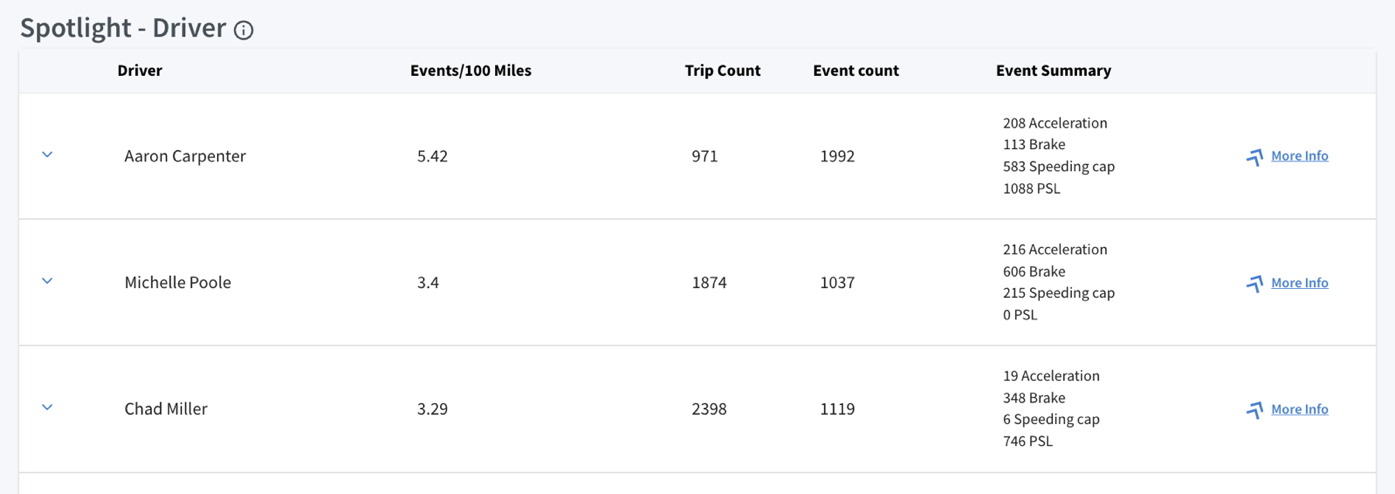Click the Events/100 Miles column header
The width and height of the screenshot is (1395, 494).
coord(471,71)
